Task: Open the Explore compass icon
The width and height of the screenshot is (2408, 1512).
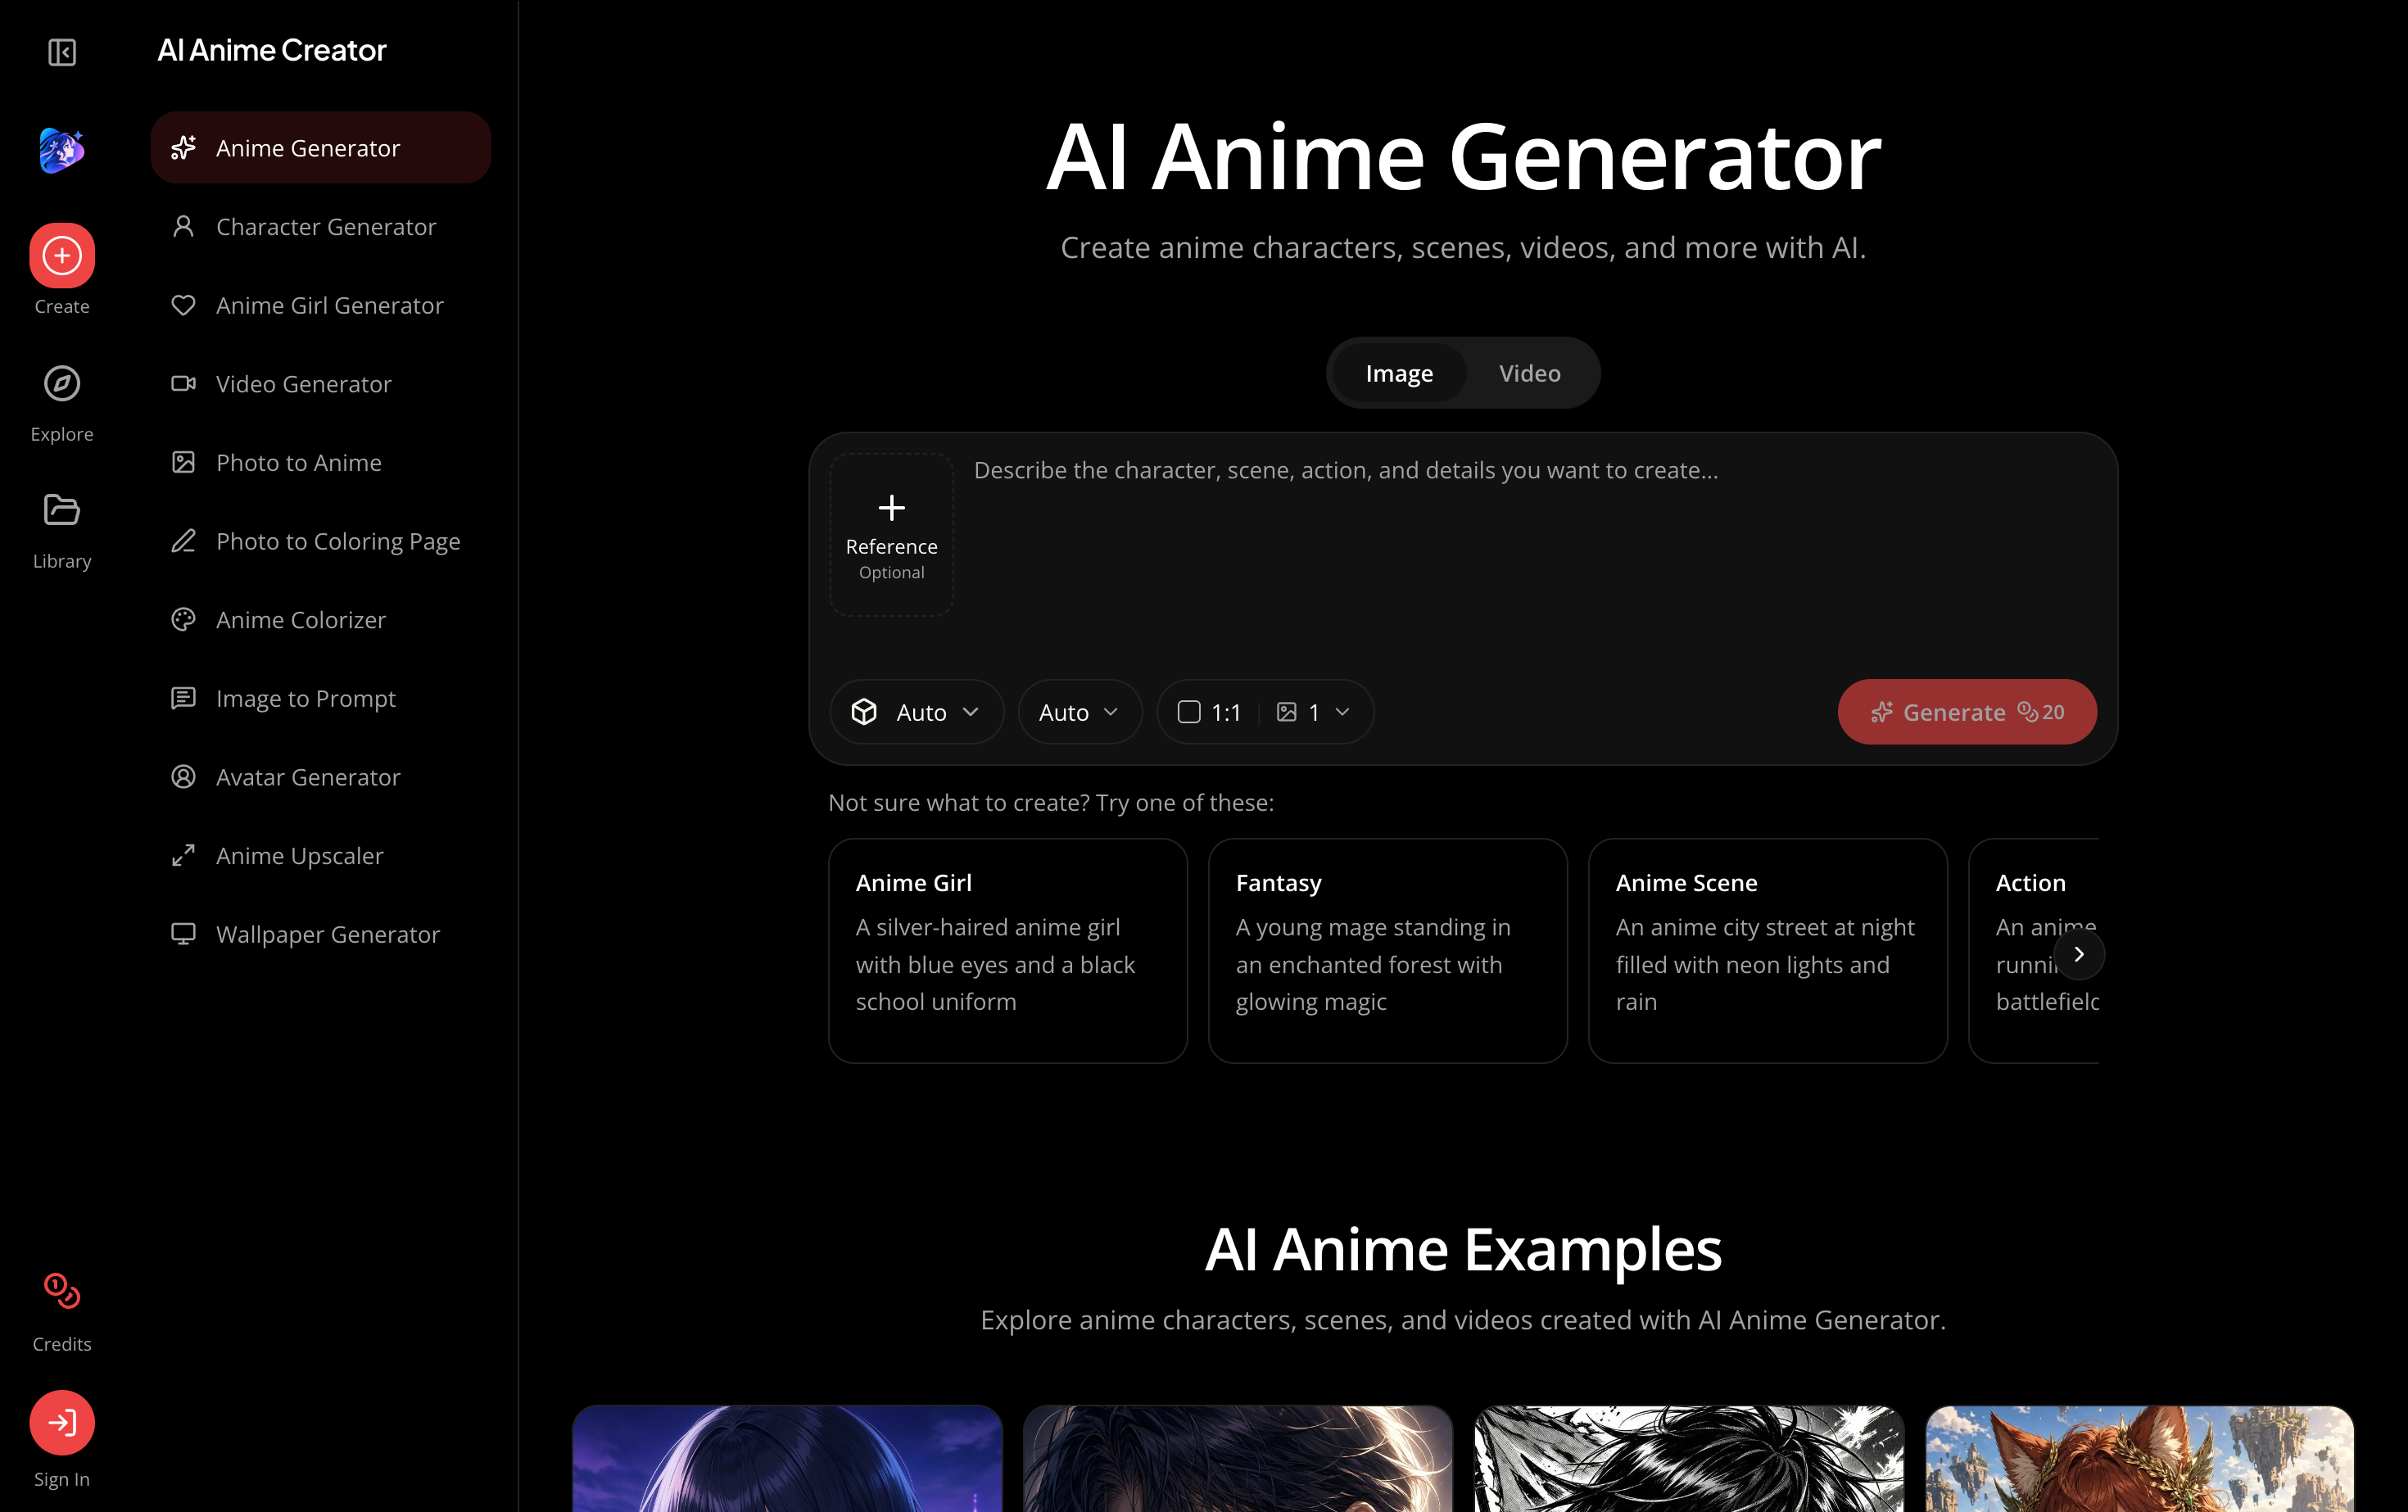Action: (62, 383)
